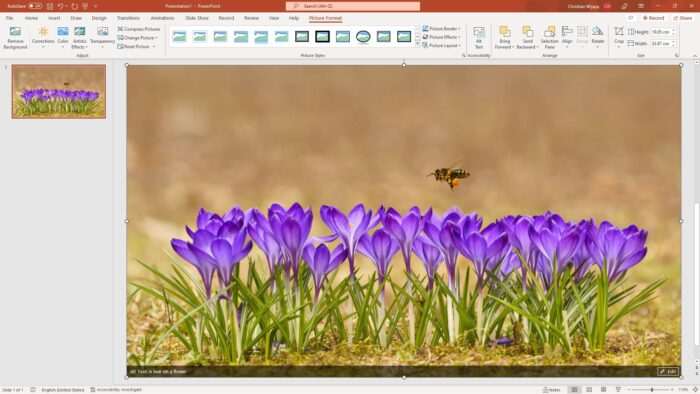Click the Alt Text button
This screenshot has height=394, width=700.
pyautogui.click(x=479, y=37)
